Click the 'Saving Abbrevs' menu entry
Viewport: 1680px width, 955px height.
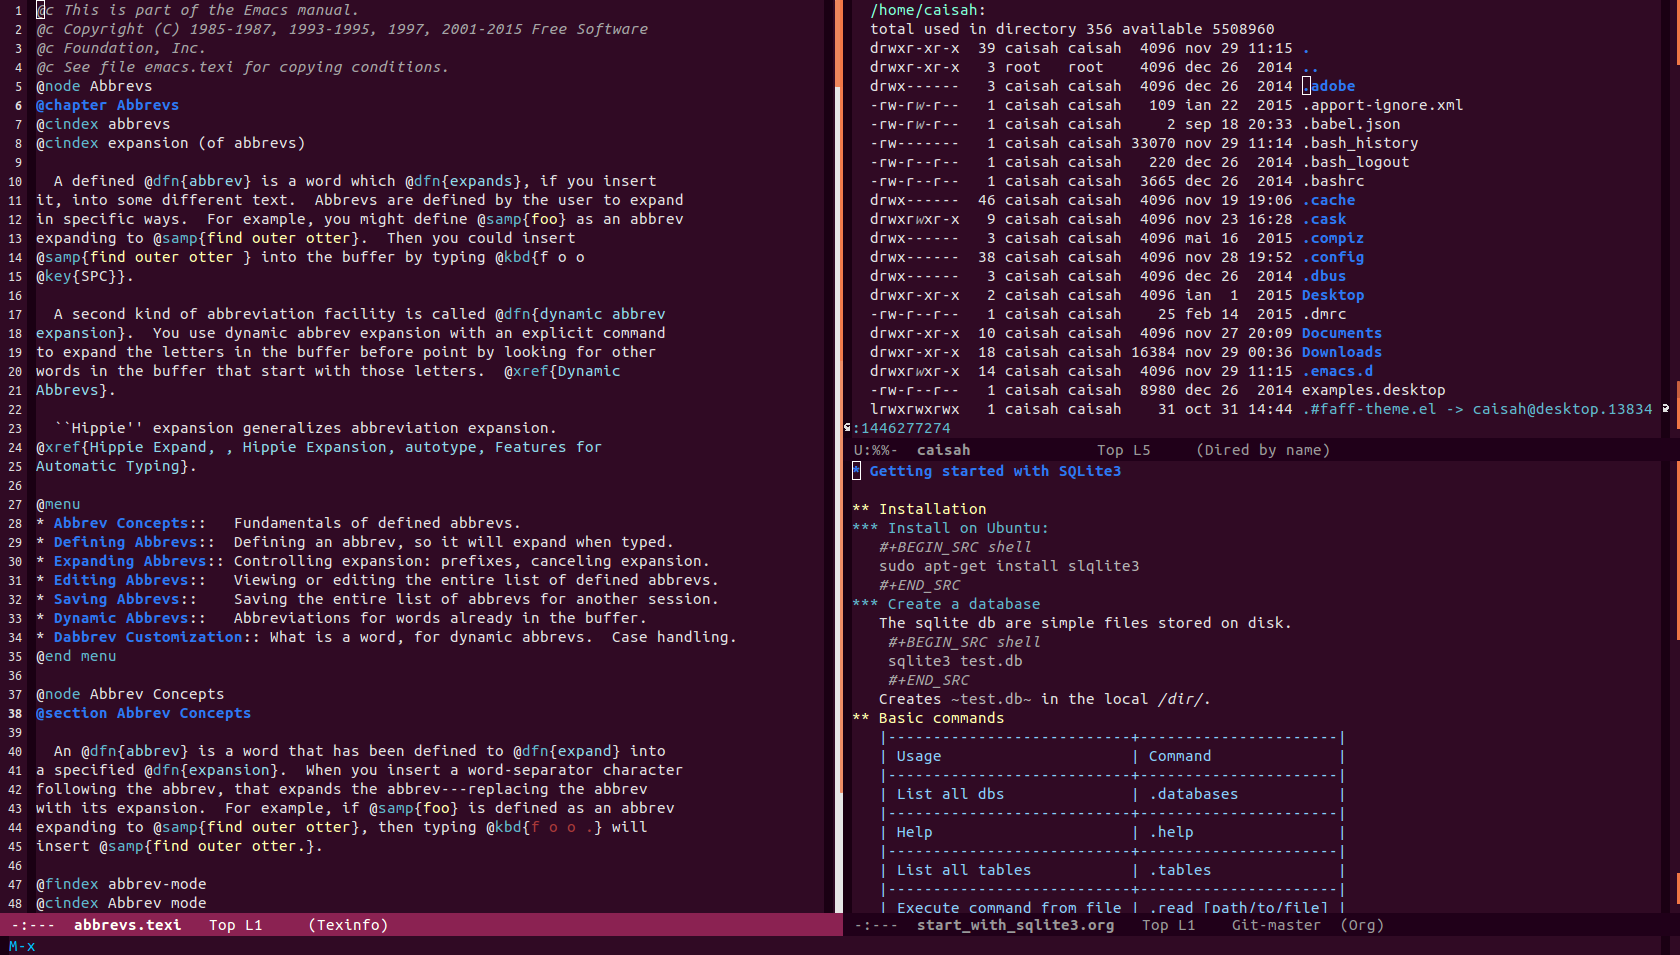(116, 599)
